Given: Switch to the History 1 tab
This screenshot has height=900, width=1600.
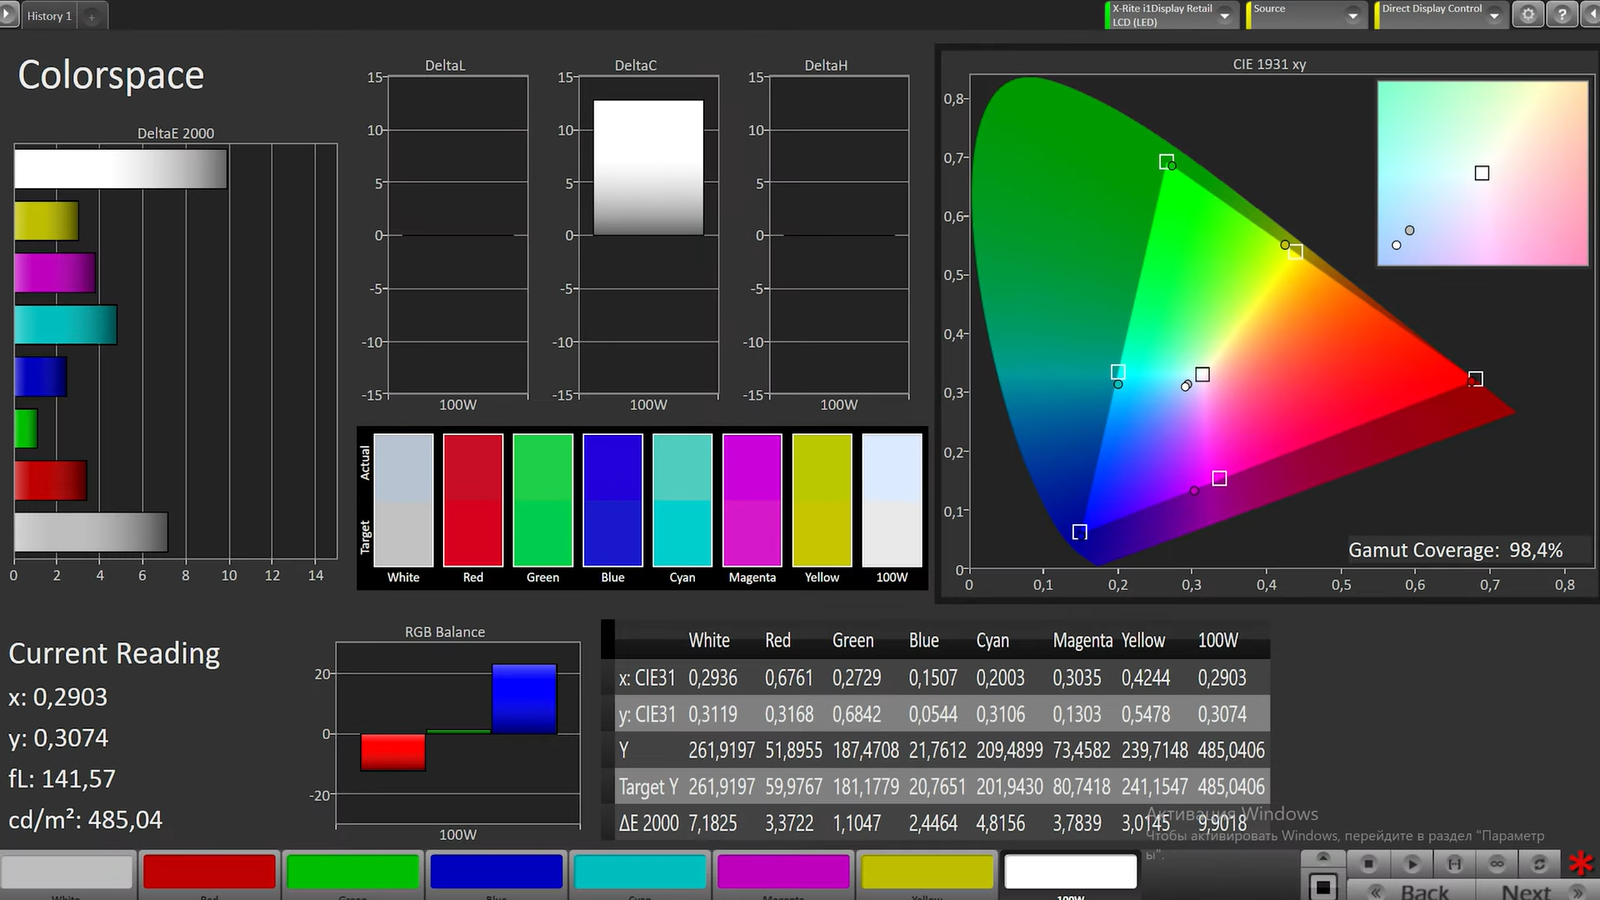Looking at the screenshot, I should (48, 16).
